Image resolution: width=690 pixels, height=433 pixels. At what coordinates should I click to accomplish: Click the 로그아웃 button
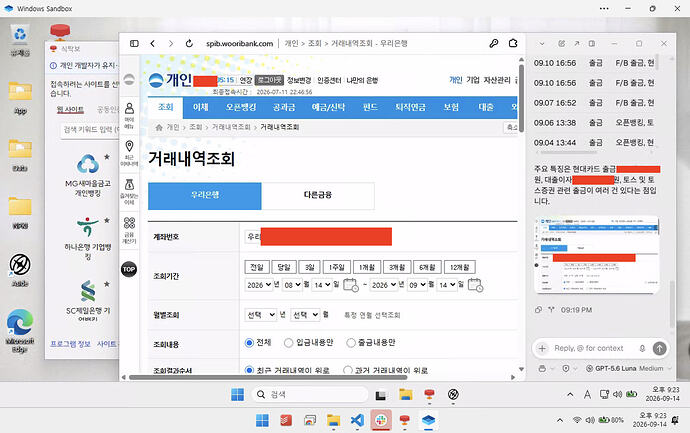(x=269, y=80)
